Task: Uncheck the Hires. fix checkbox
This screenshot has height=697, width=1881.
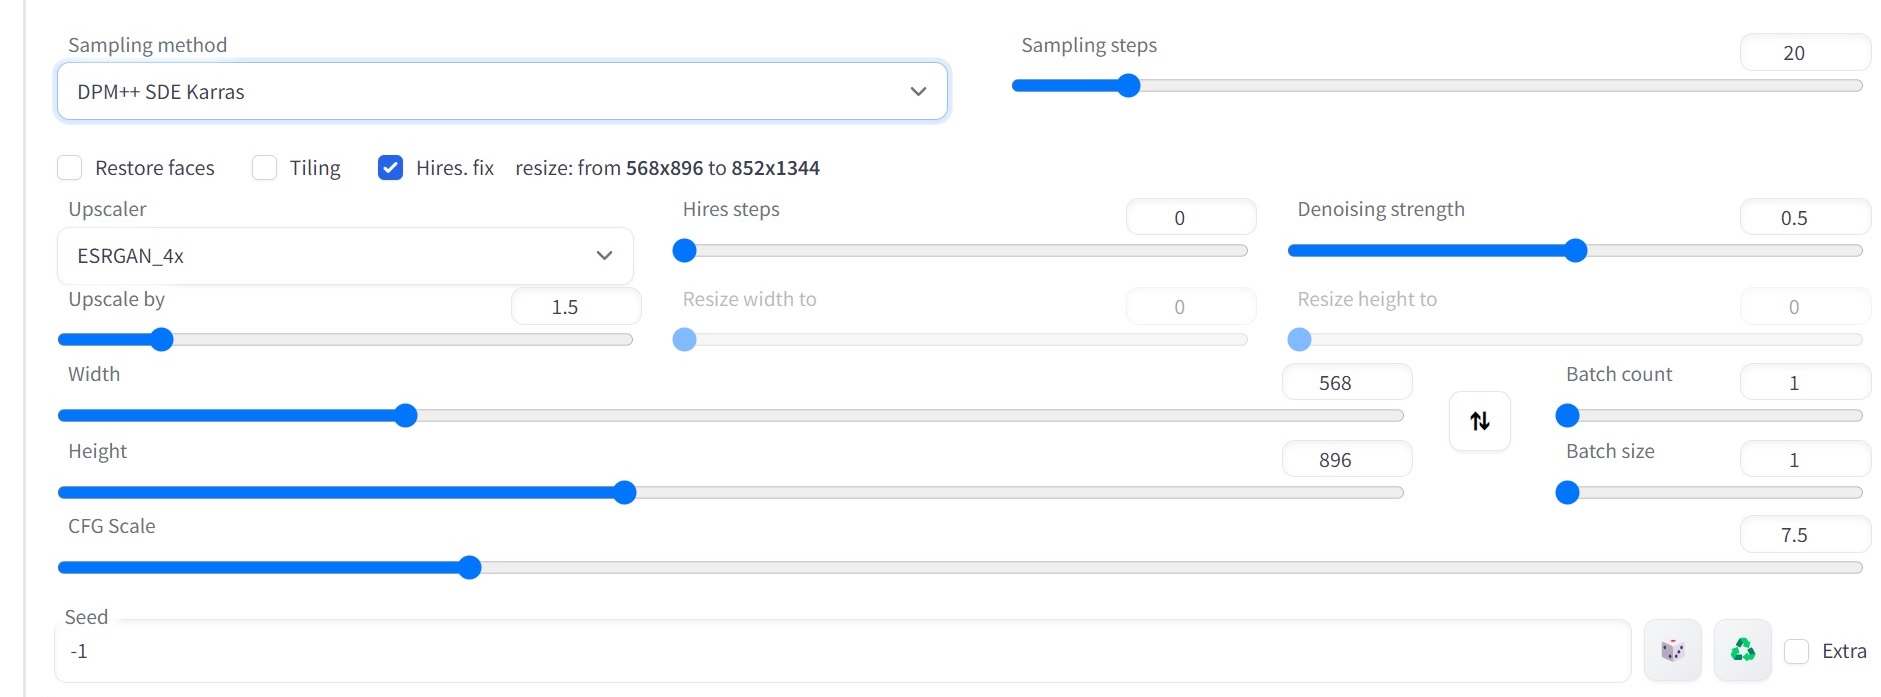Action: [x=390, y=168]
